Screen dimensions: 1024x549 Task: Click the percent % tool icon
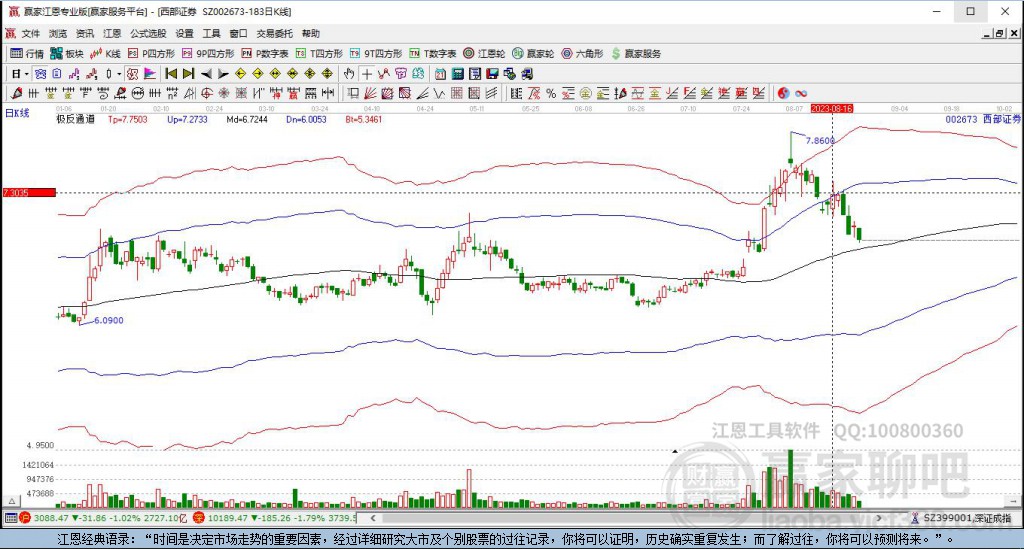[551, 93]
